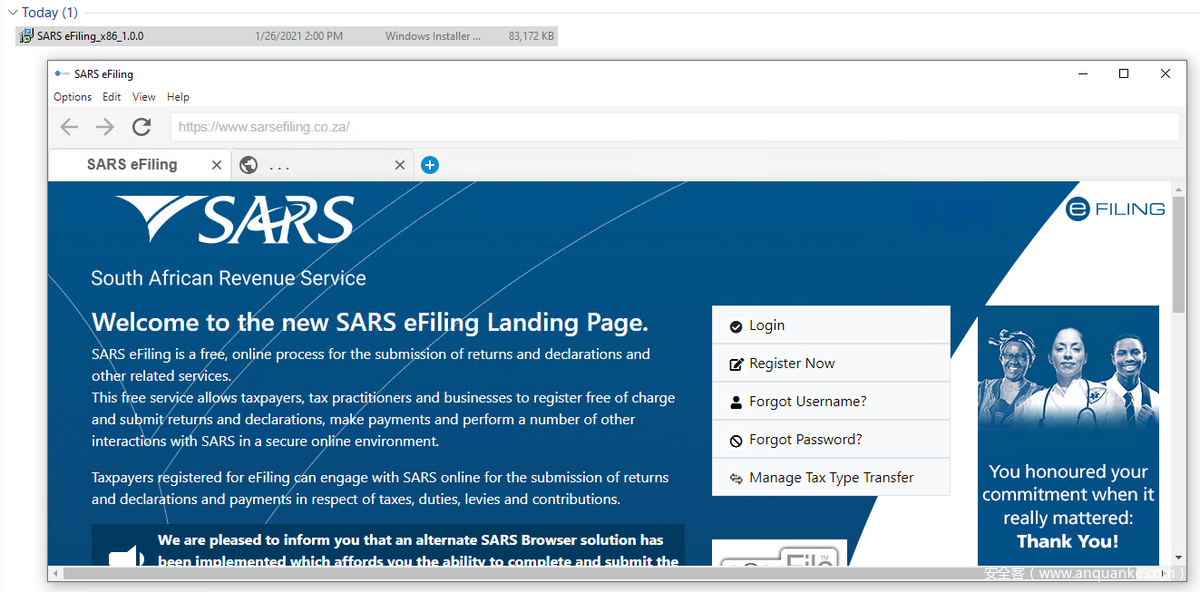This screenshot has width=1200, height=592.
Task: Select the SARS eFiling_x86_1.0.0 installer file
Action: coord(287,36)
